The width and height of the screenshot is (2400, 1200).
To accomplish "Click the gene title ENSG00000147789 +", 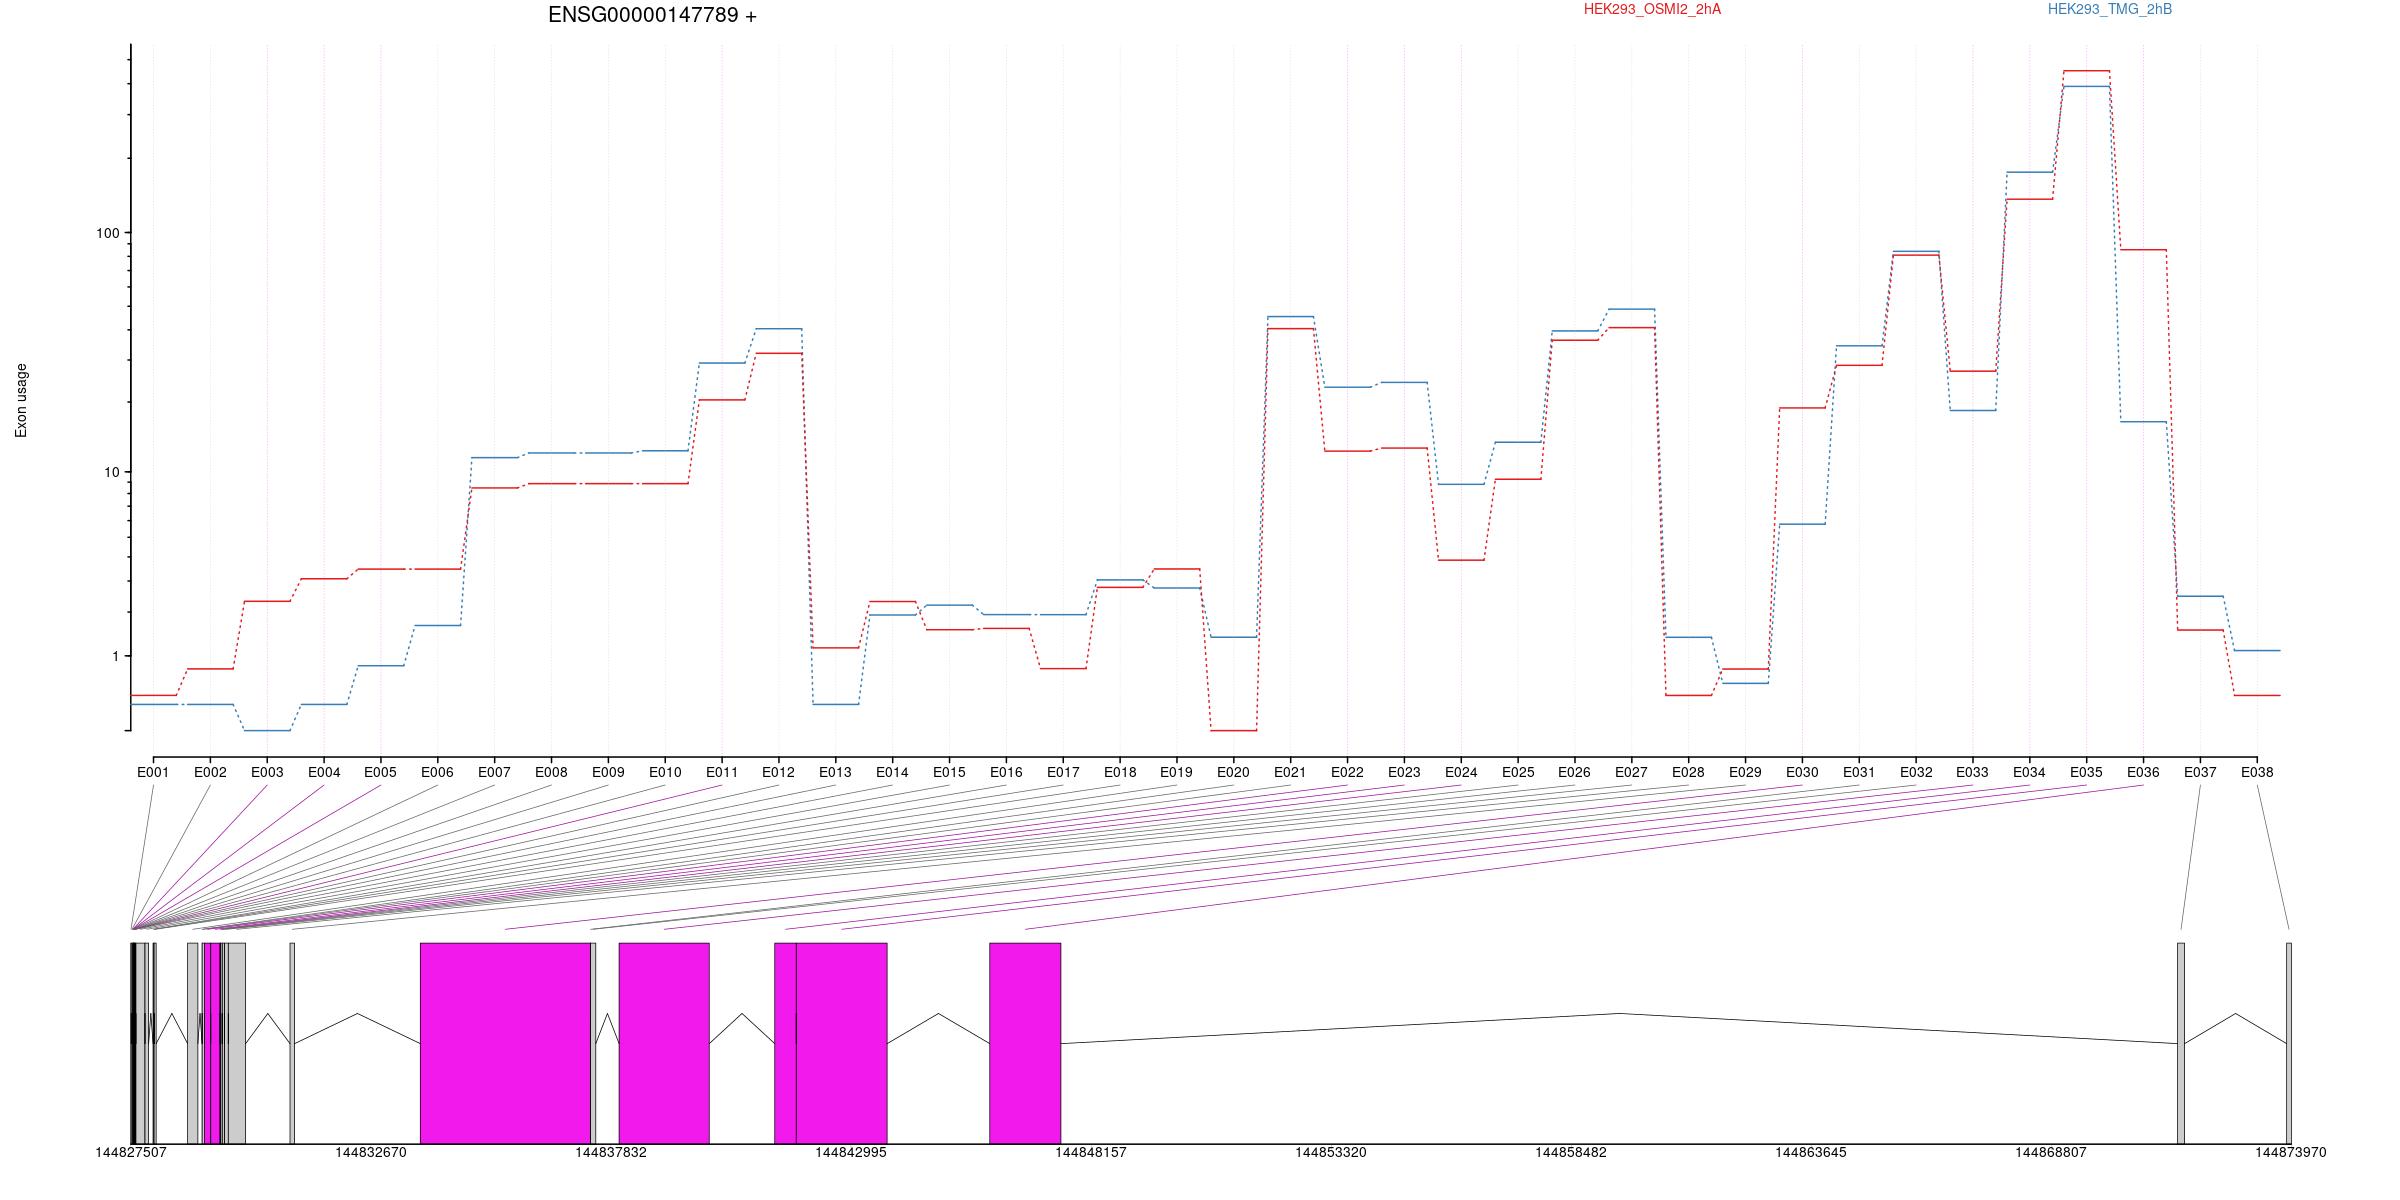I will (x=652, y=15).
